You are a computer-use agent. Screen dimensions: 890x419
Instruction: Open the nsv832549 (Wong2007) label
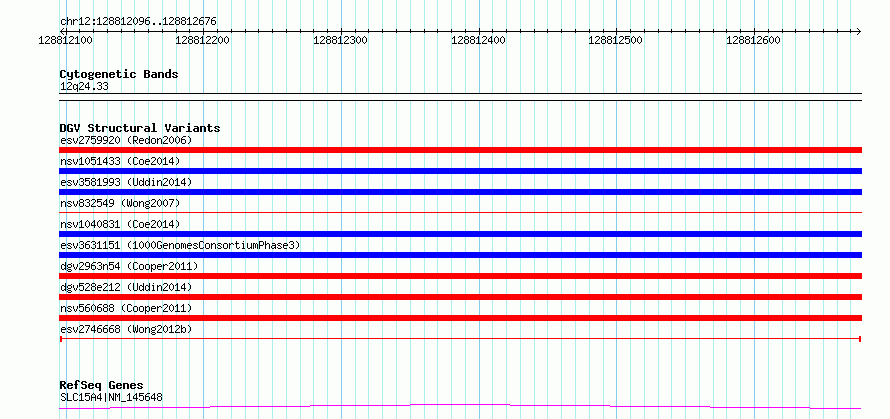[x=120, y=203]
